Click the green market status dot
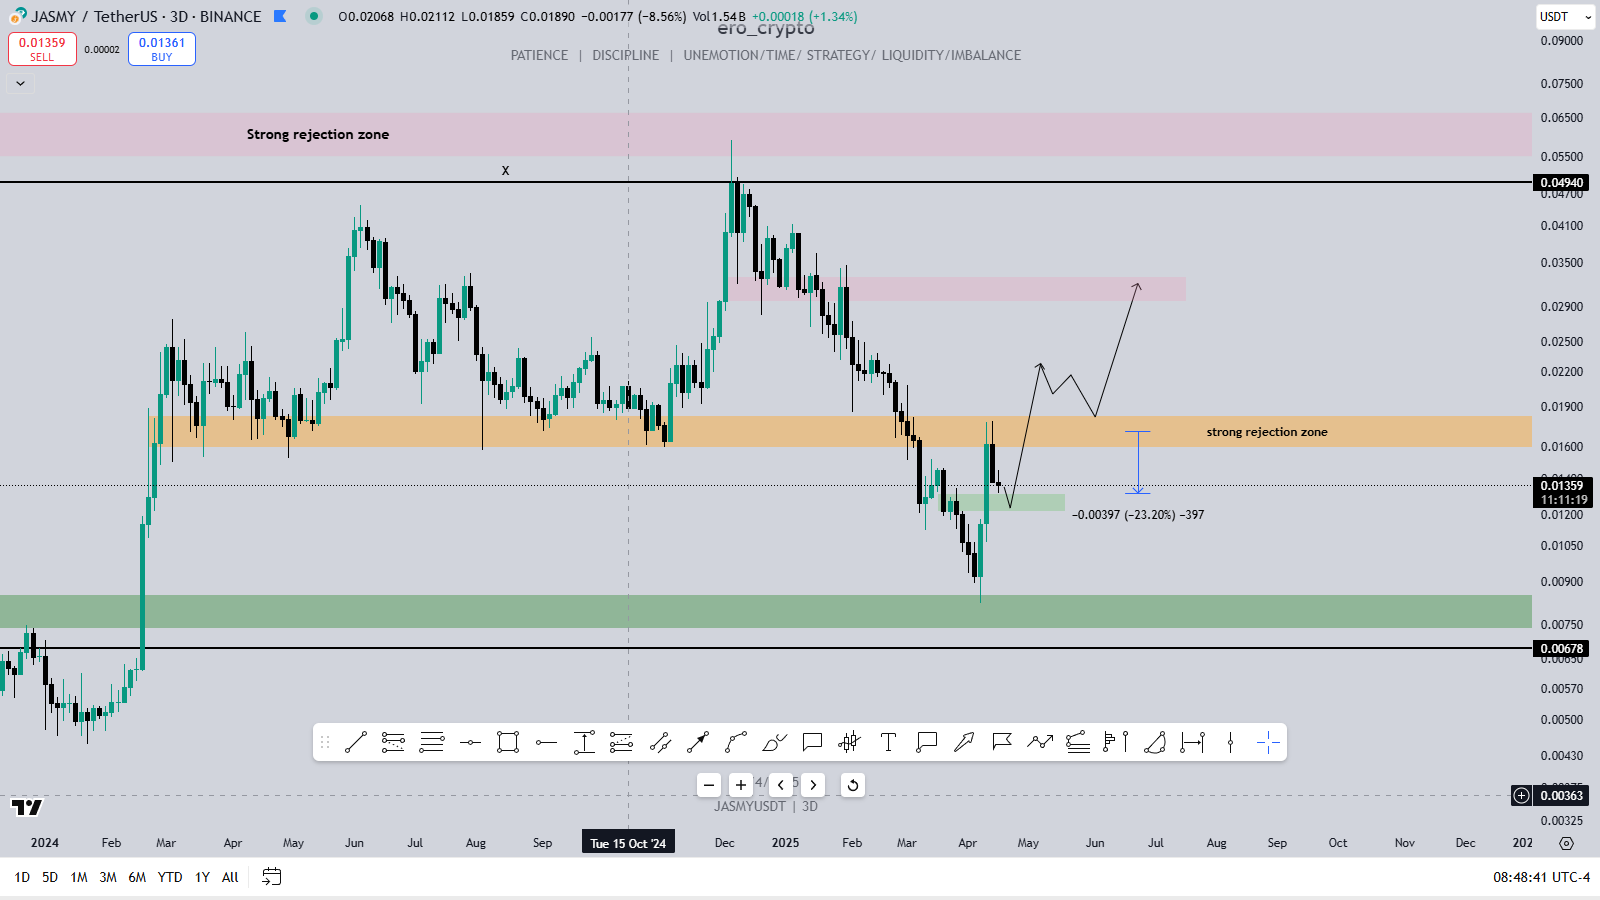1600x900 pixels. point(314,16)
